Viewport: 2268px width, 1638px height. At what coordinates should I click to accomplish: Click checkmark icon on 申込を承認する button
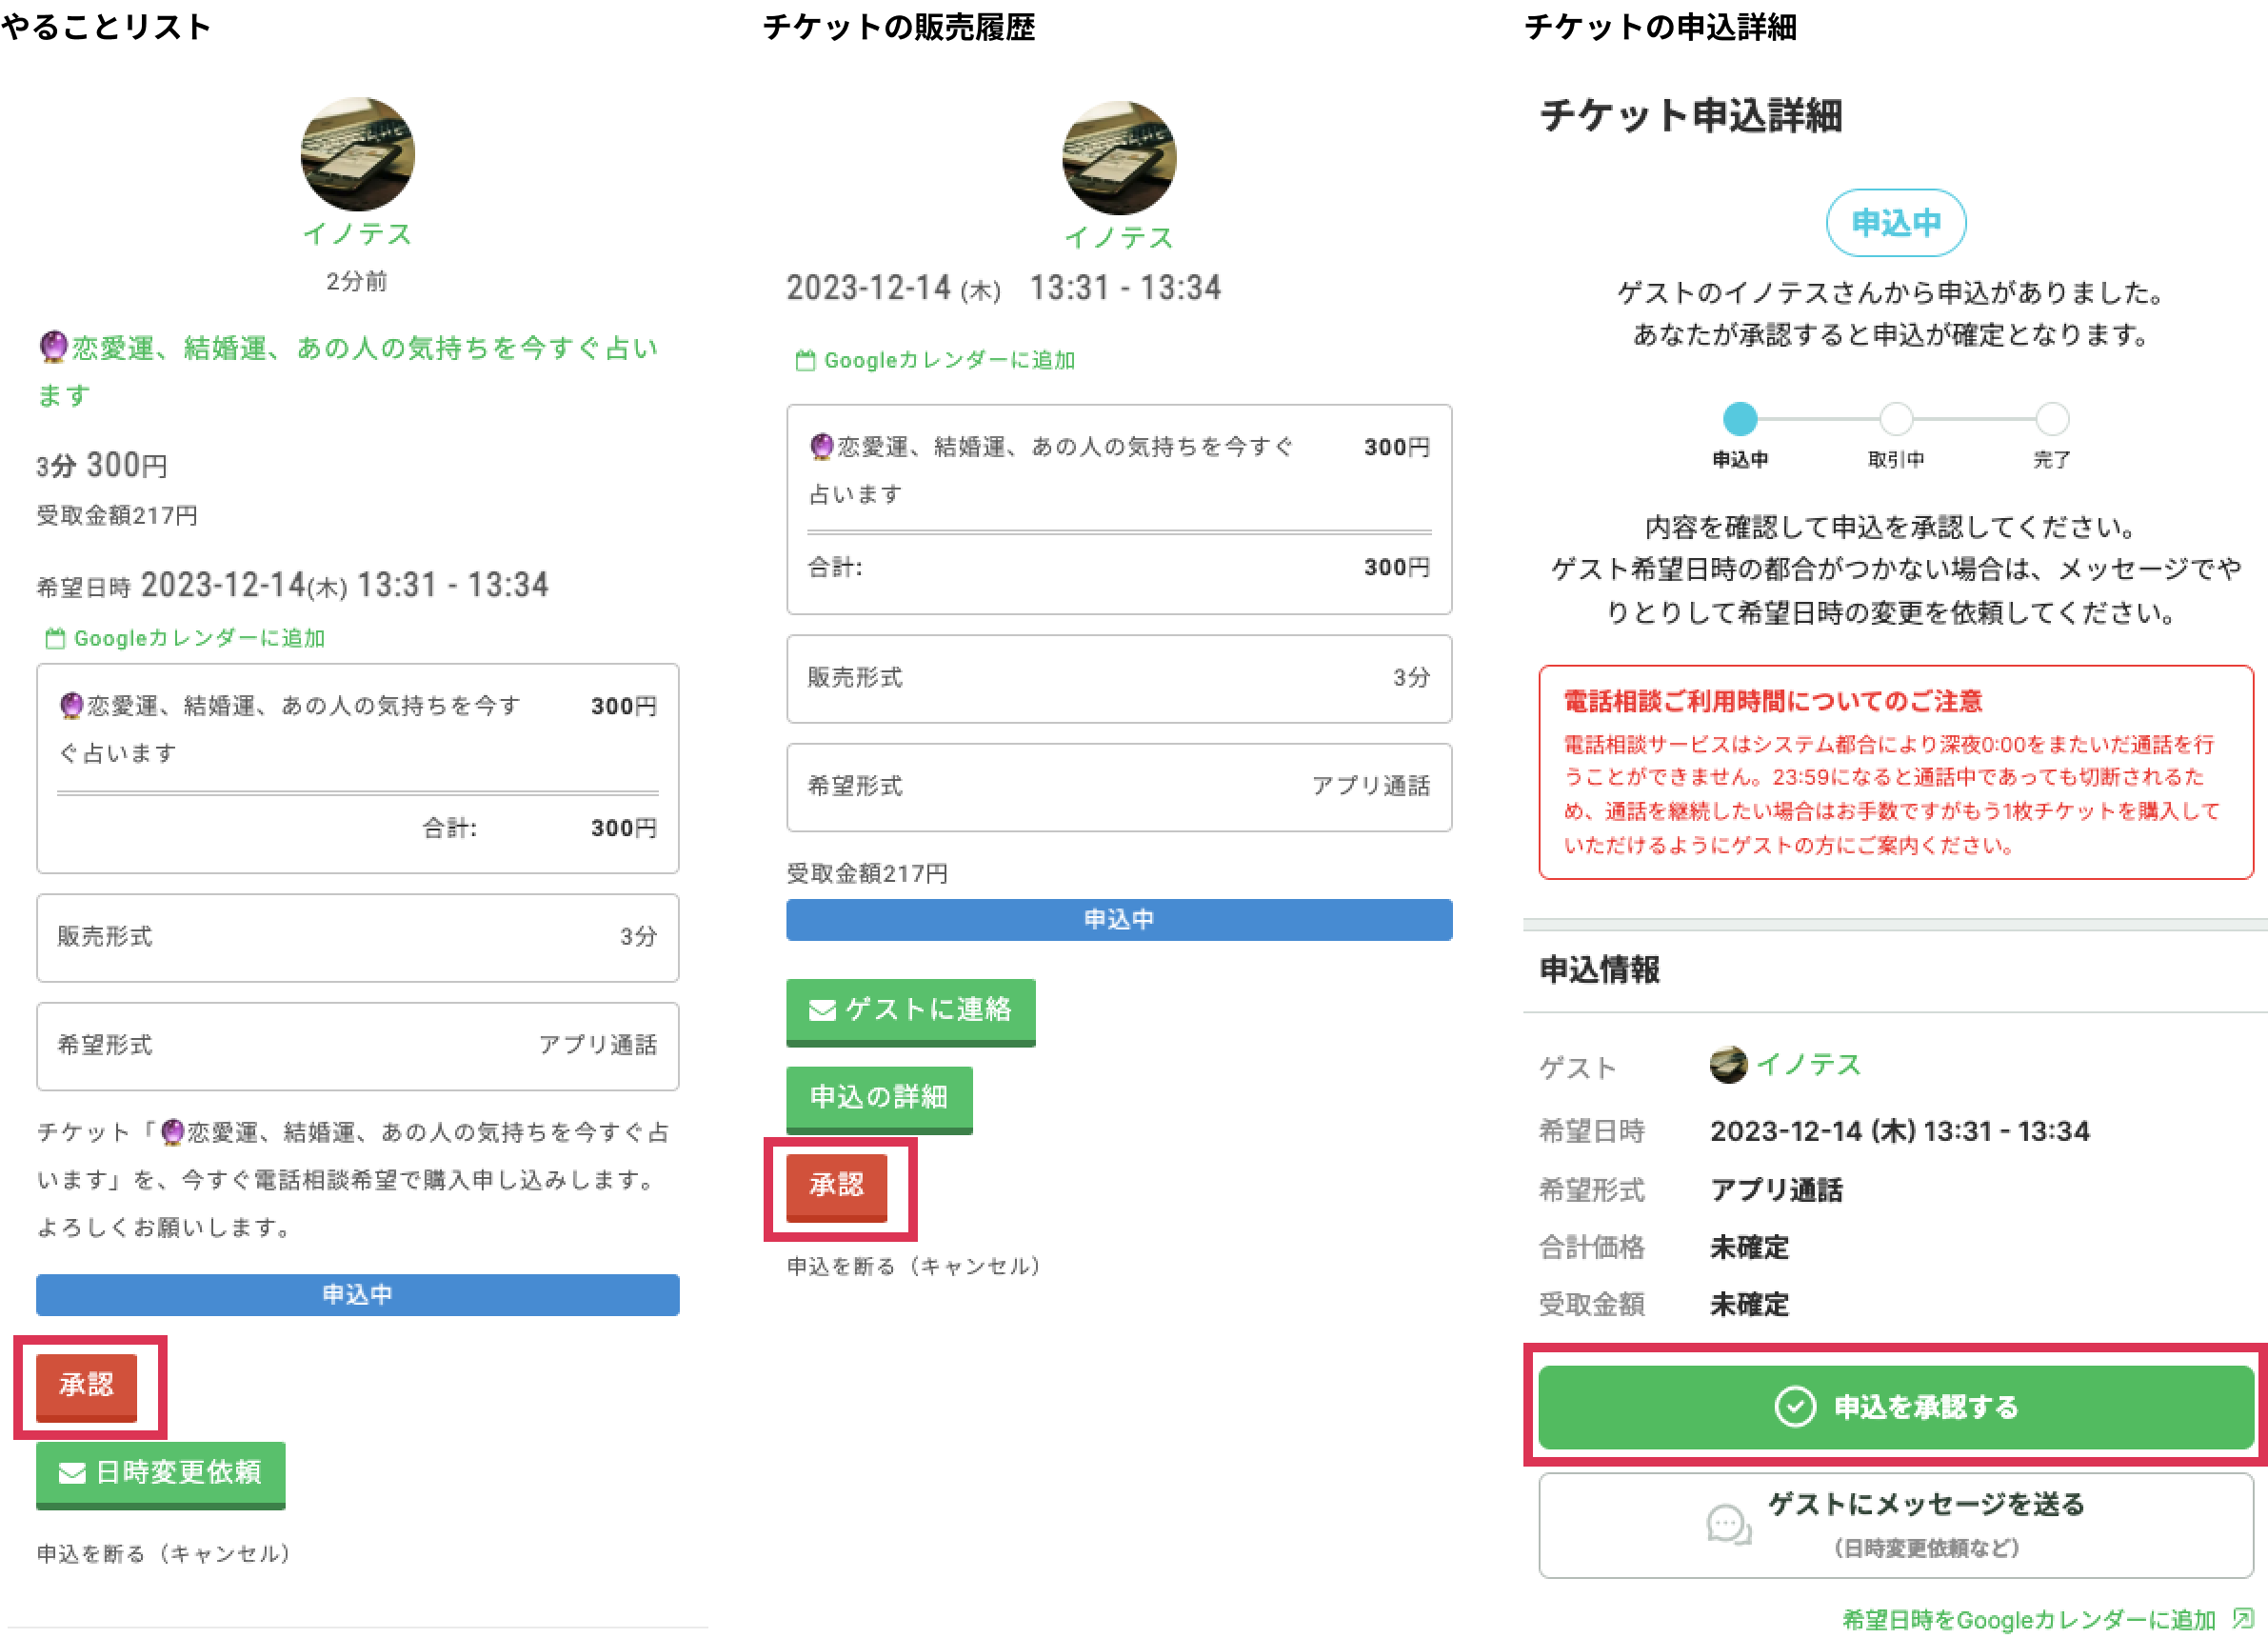click(1794, 1407)
